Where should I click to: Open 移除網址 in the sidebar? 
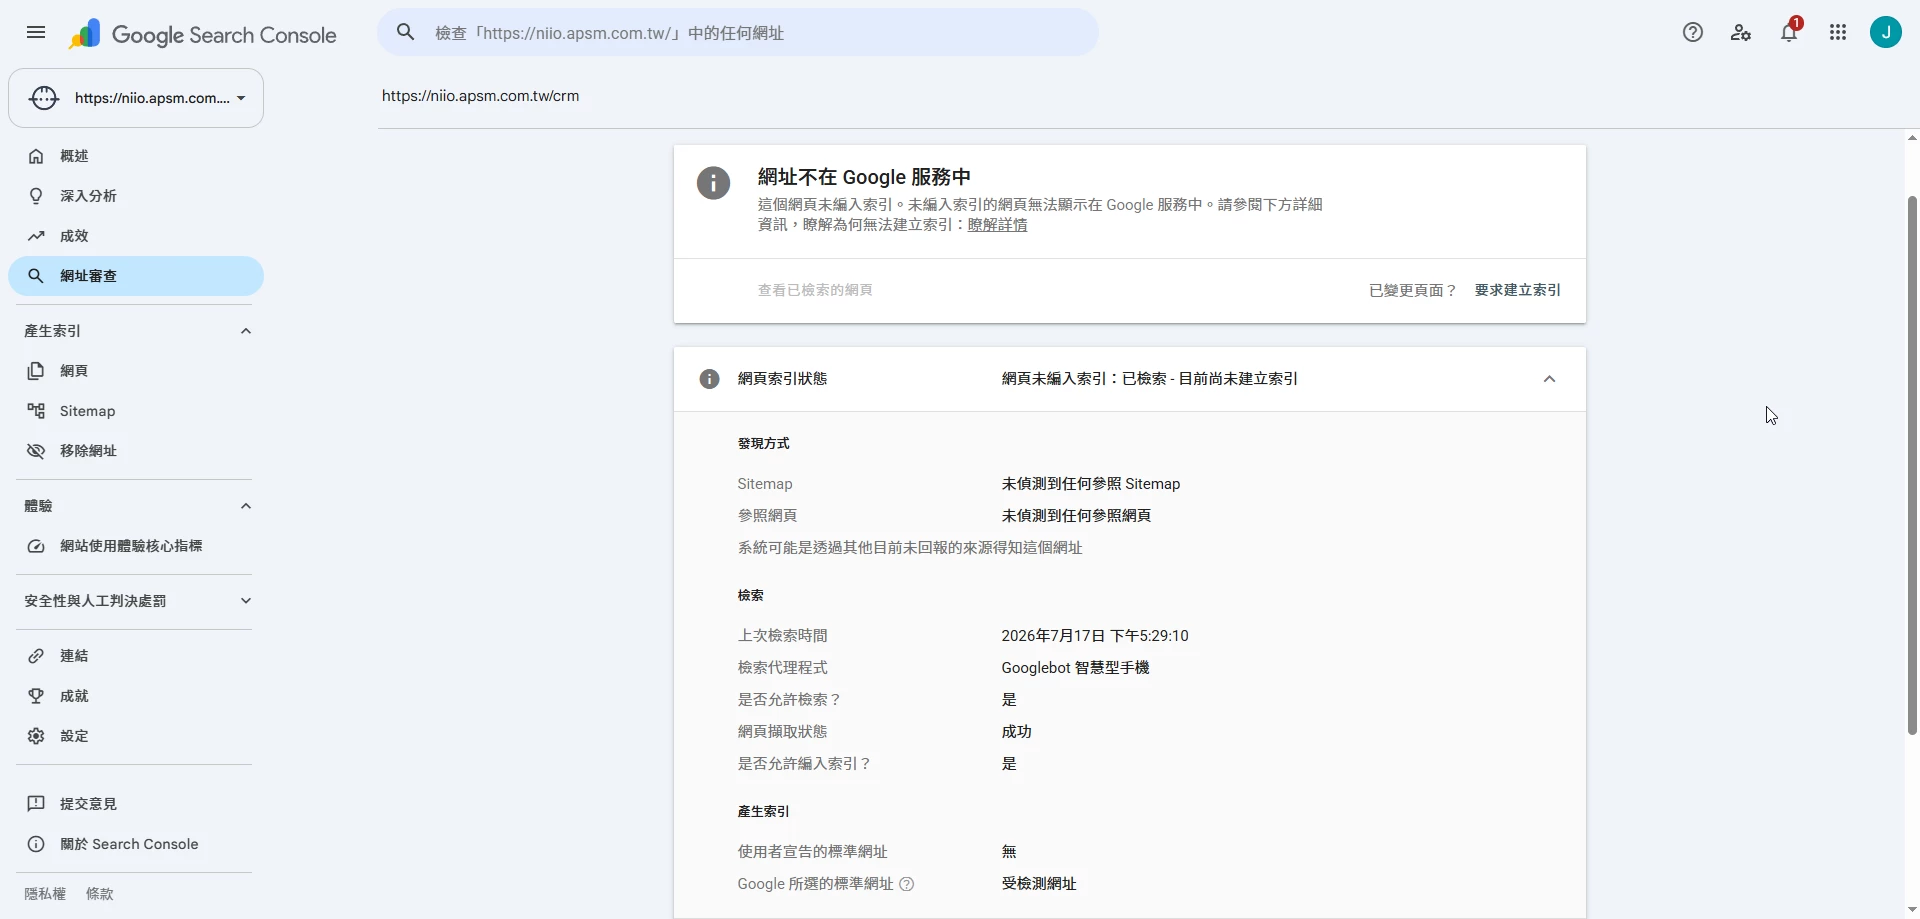pyautogui.click(x=136, y=451)
